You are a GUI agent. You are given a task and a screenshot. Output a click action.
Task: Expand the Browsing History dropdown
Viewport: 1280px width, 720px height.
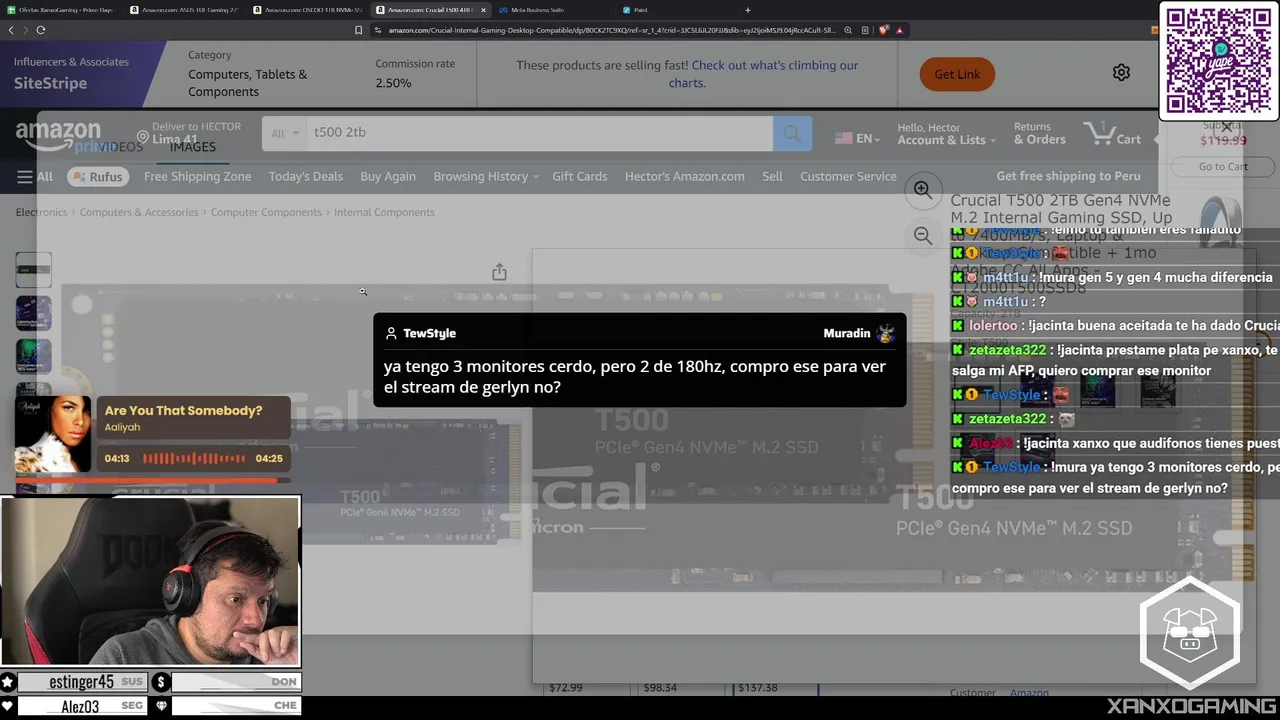pyautogui.click(x=485, y=176)
